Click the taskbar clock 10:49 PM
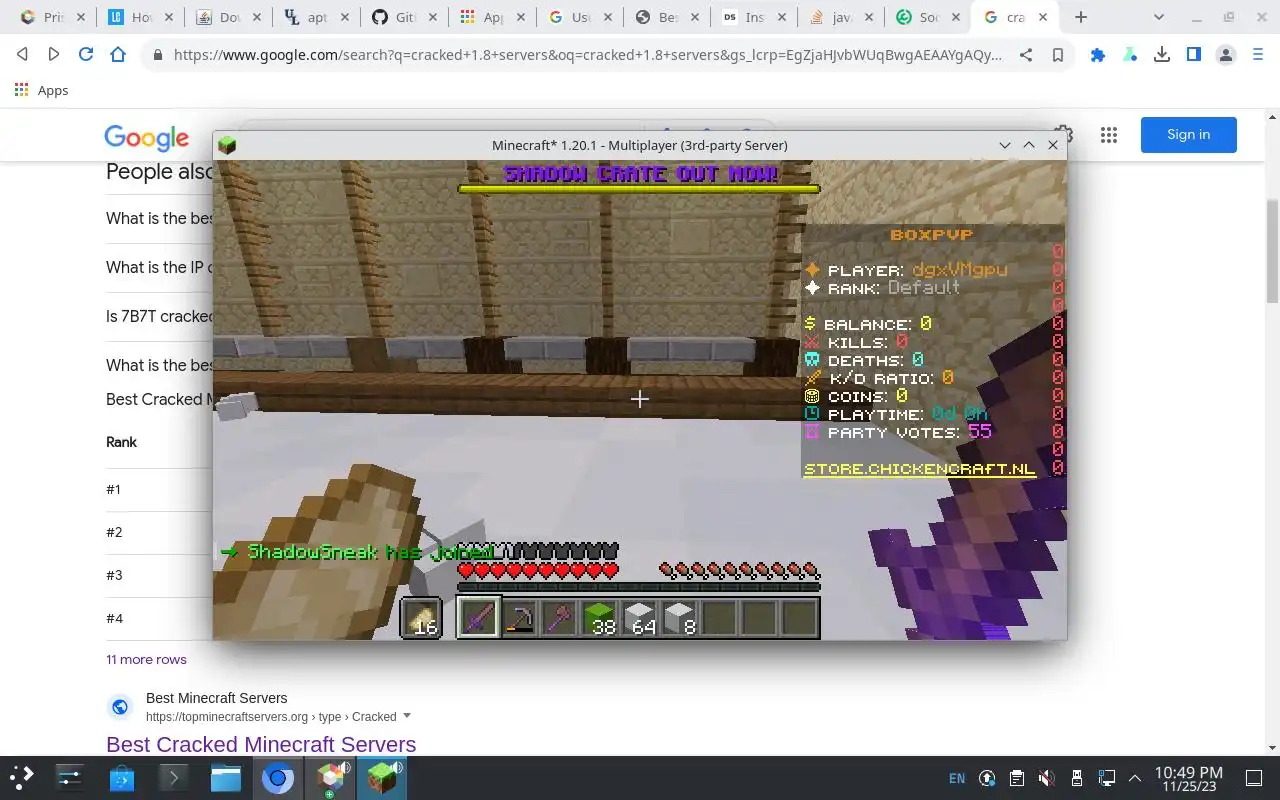The height and width of the screenshot is (800, 1280). pos(1188,778)
